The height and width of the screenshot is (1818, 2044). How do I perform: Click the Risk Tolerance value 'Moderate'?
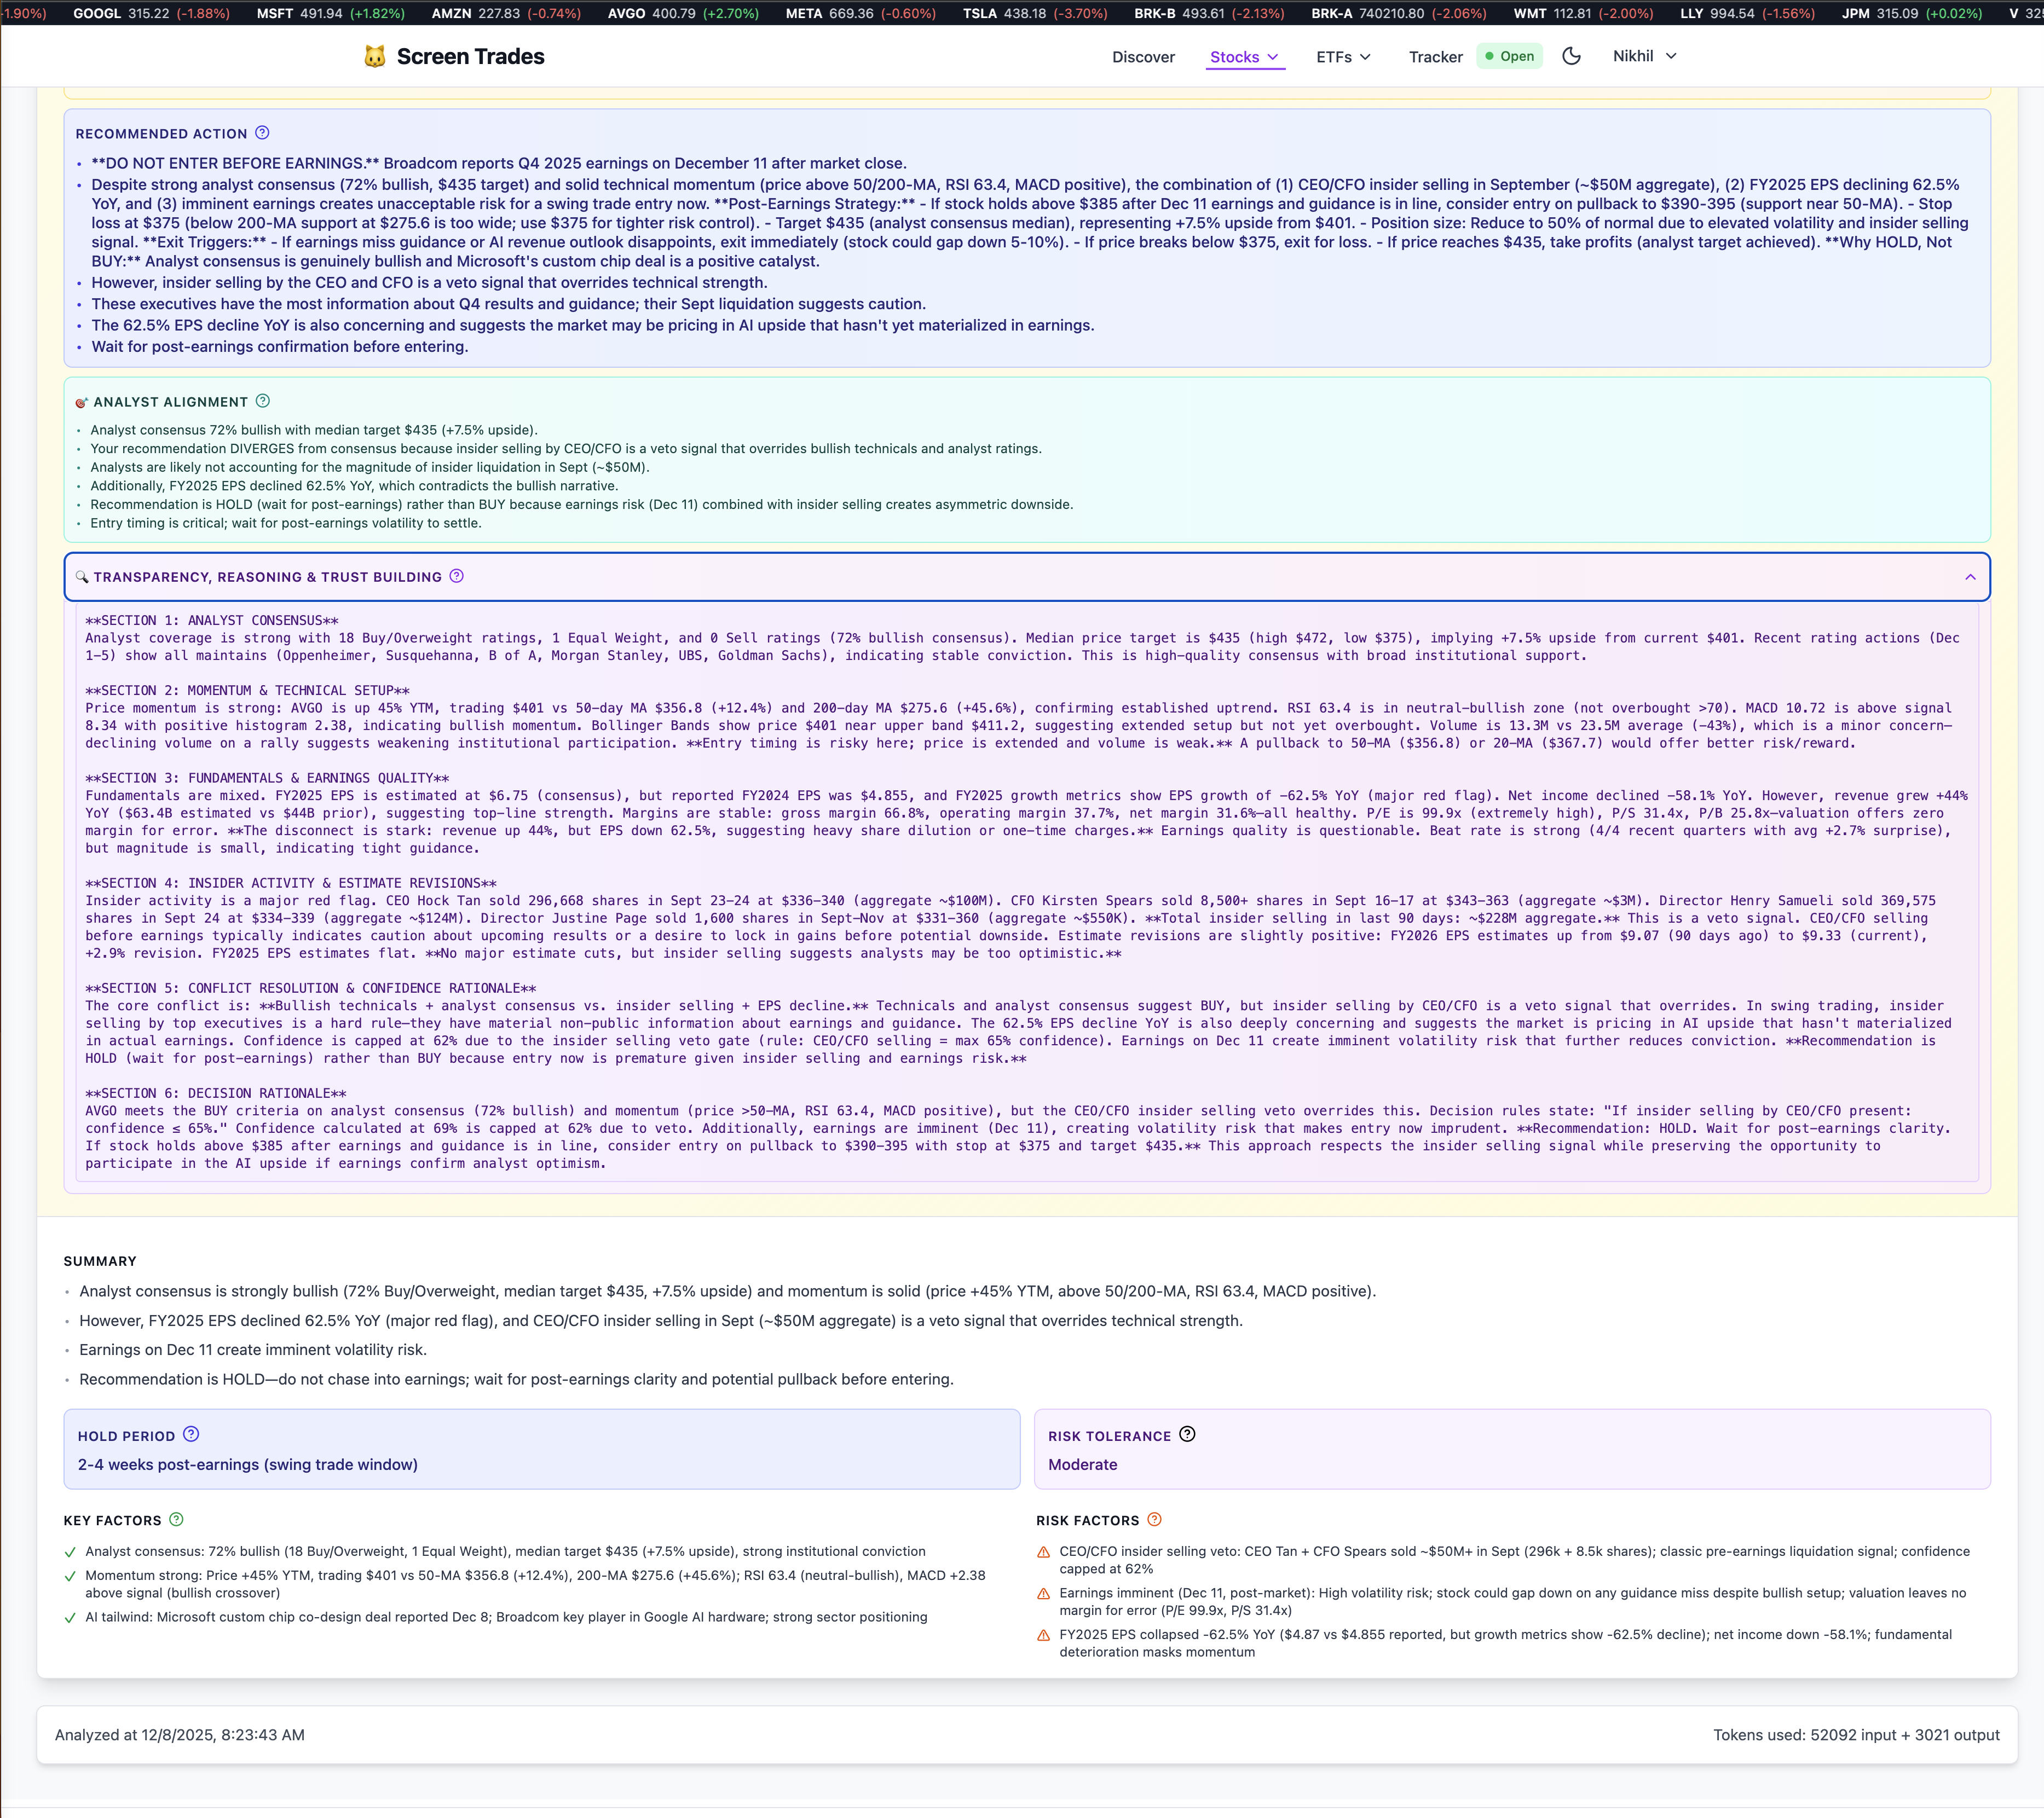click(1083, 1465)
